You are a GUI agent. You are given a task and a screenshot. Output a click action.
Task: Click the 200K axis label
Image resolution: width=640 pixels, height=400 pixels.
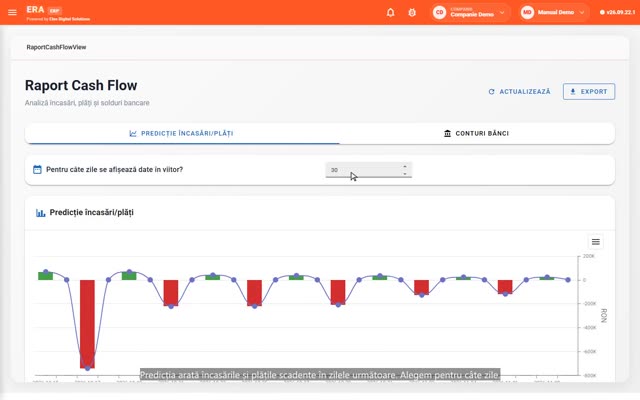tap(589, 256)
